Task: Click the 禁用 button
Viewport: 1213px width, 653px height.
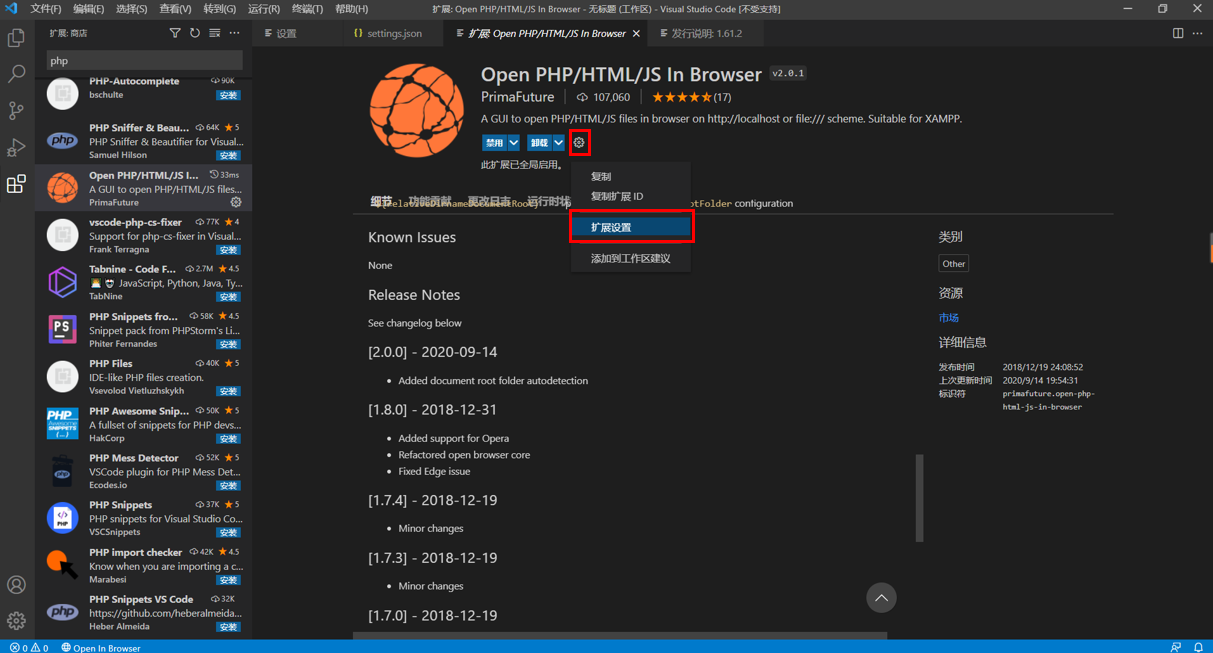Action: [x=495, y=143]
